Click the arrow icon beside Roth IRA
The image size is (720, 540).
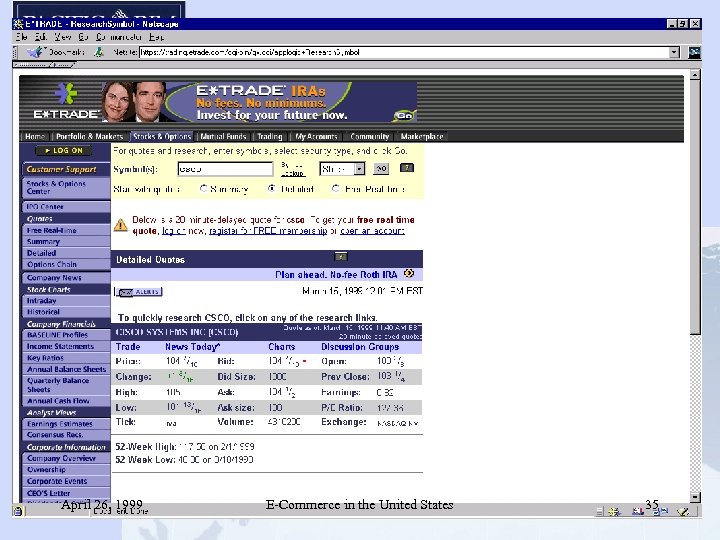pyautogui.click(x=409, y=274)
